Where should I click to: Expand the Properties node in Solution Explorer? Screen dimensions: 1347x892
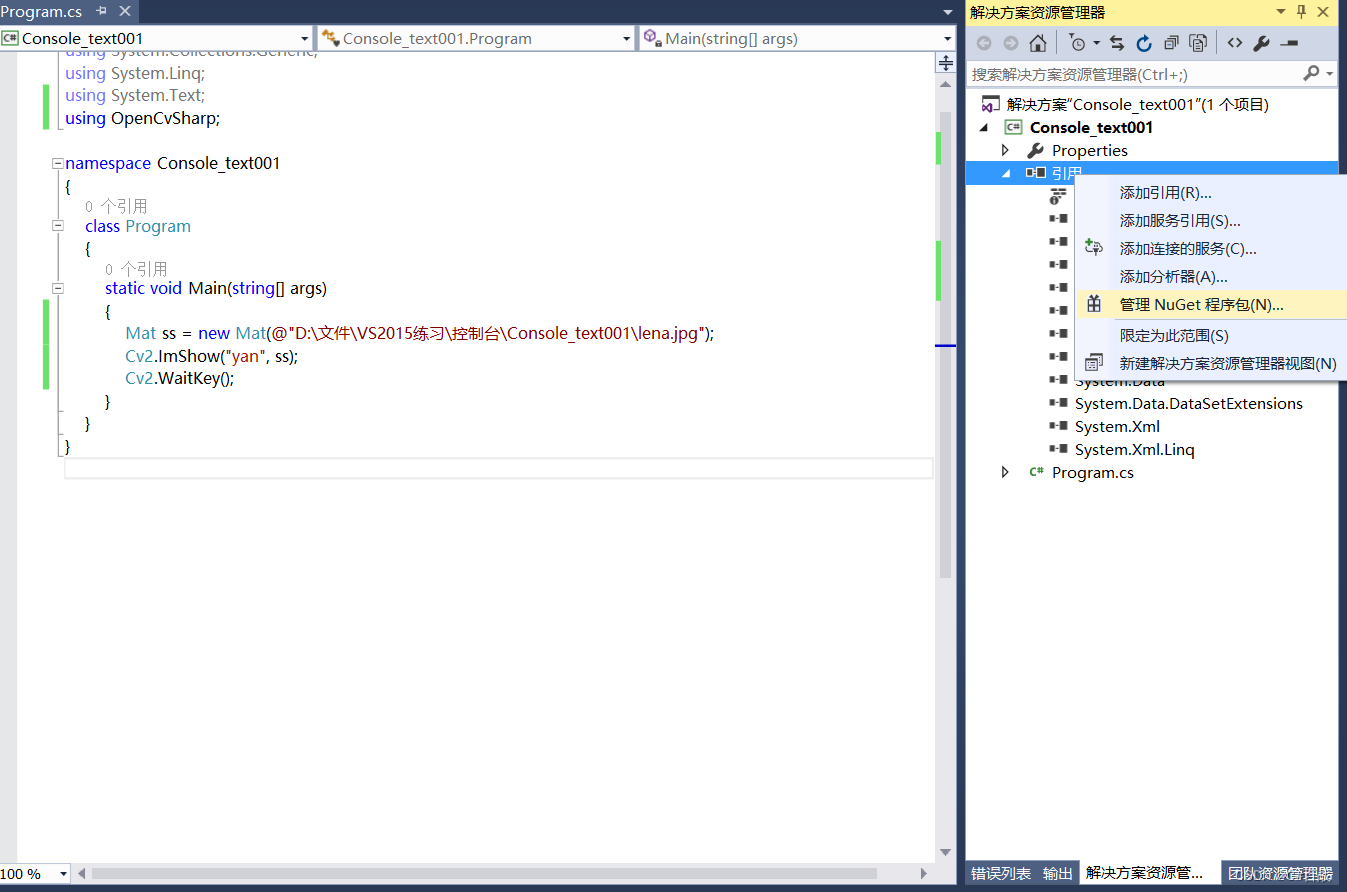click(1005, 149)
